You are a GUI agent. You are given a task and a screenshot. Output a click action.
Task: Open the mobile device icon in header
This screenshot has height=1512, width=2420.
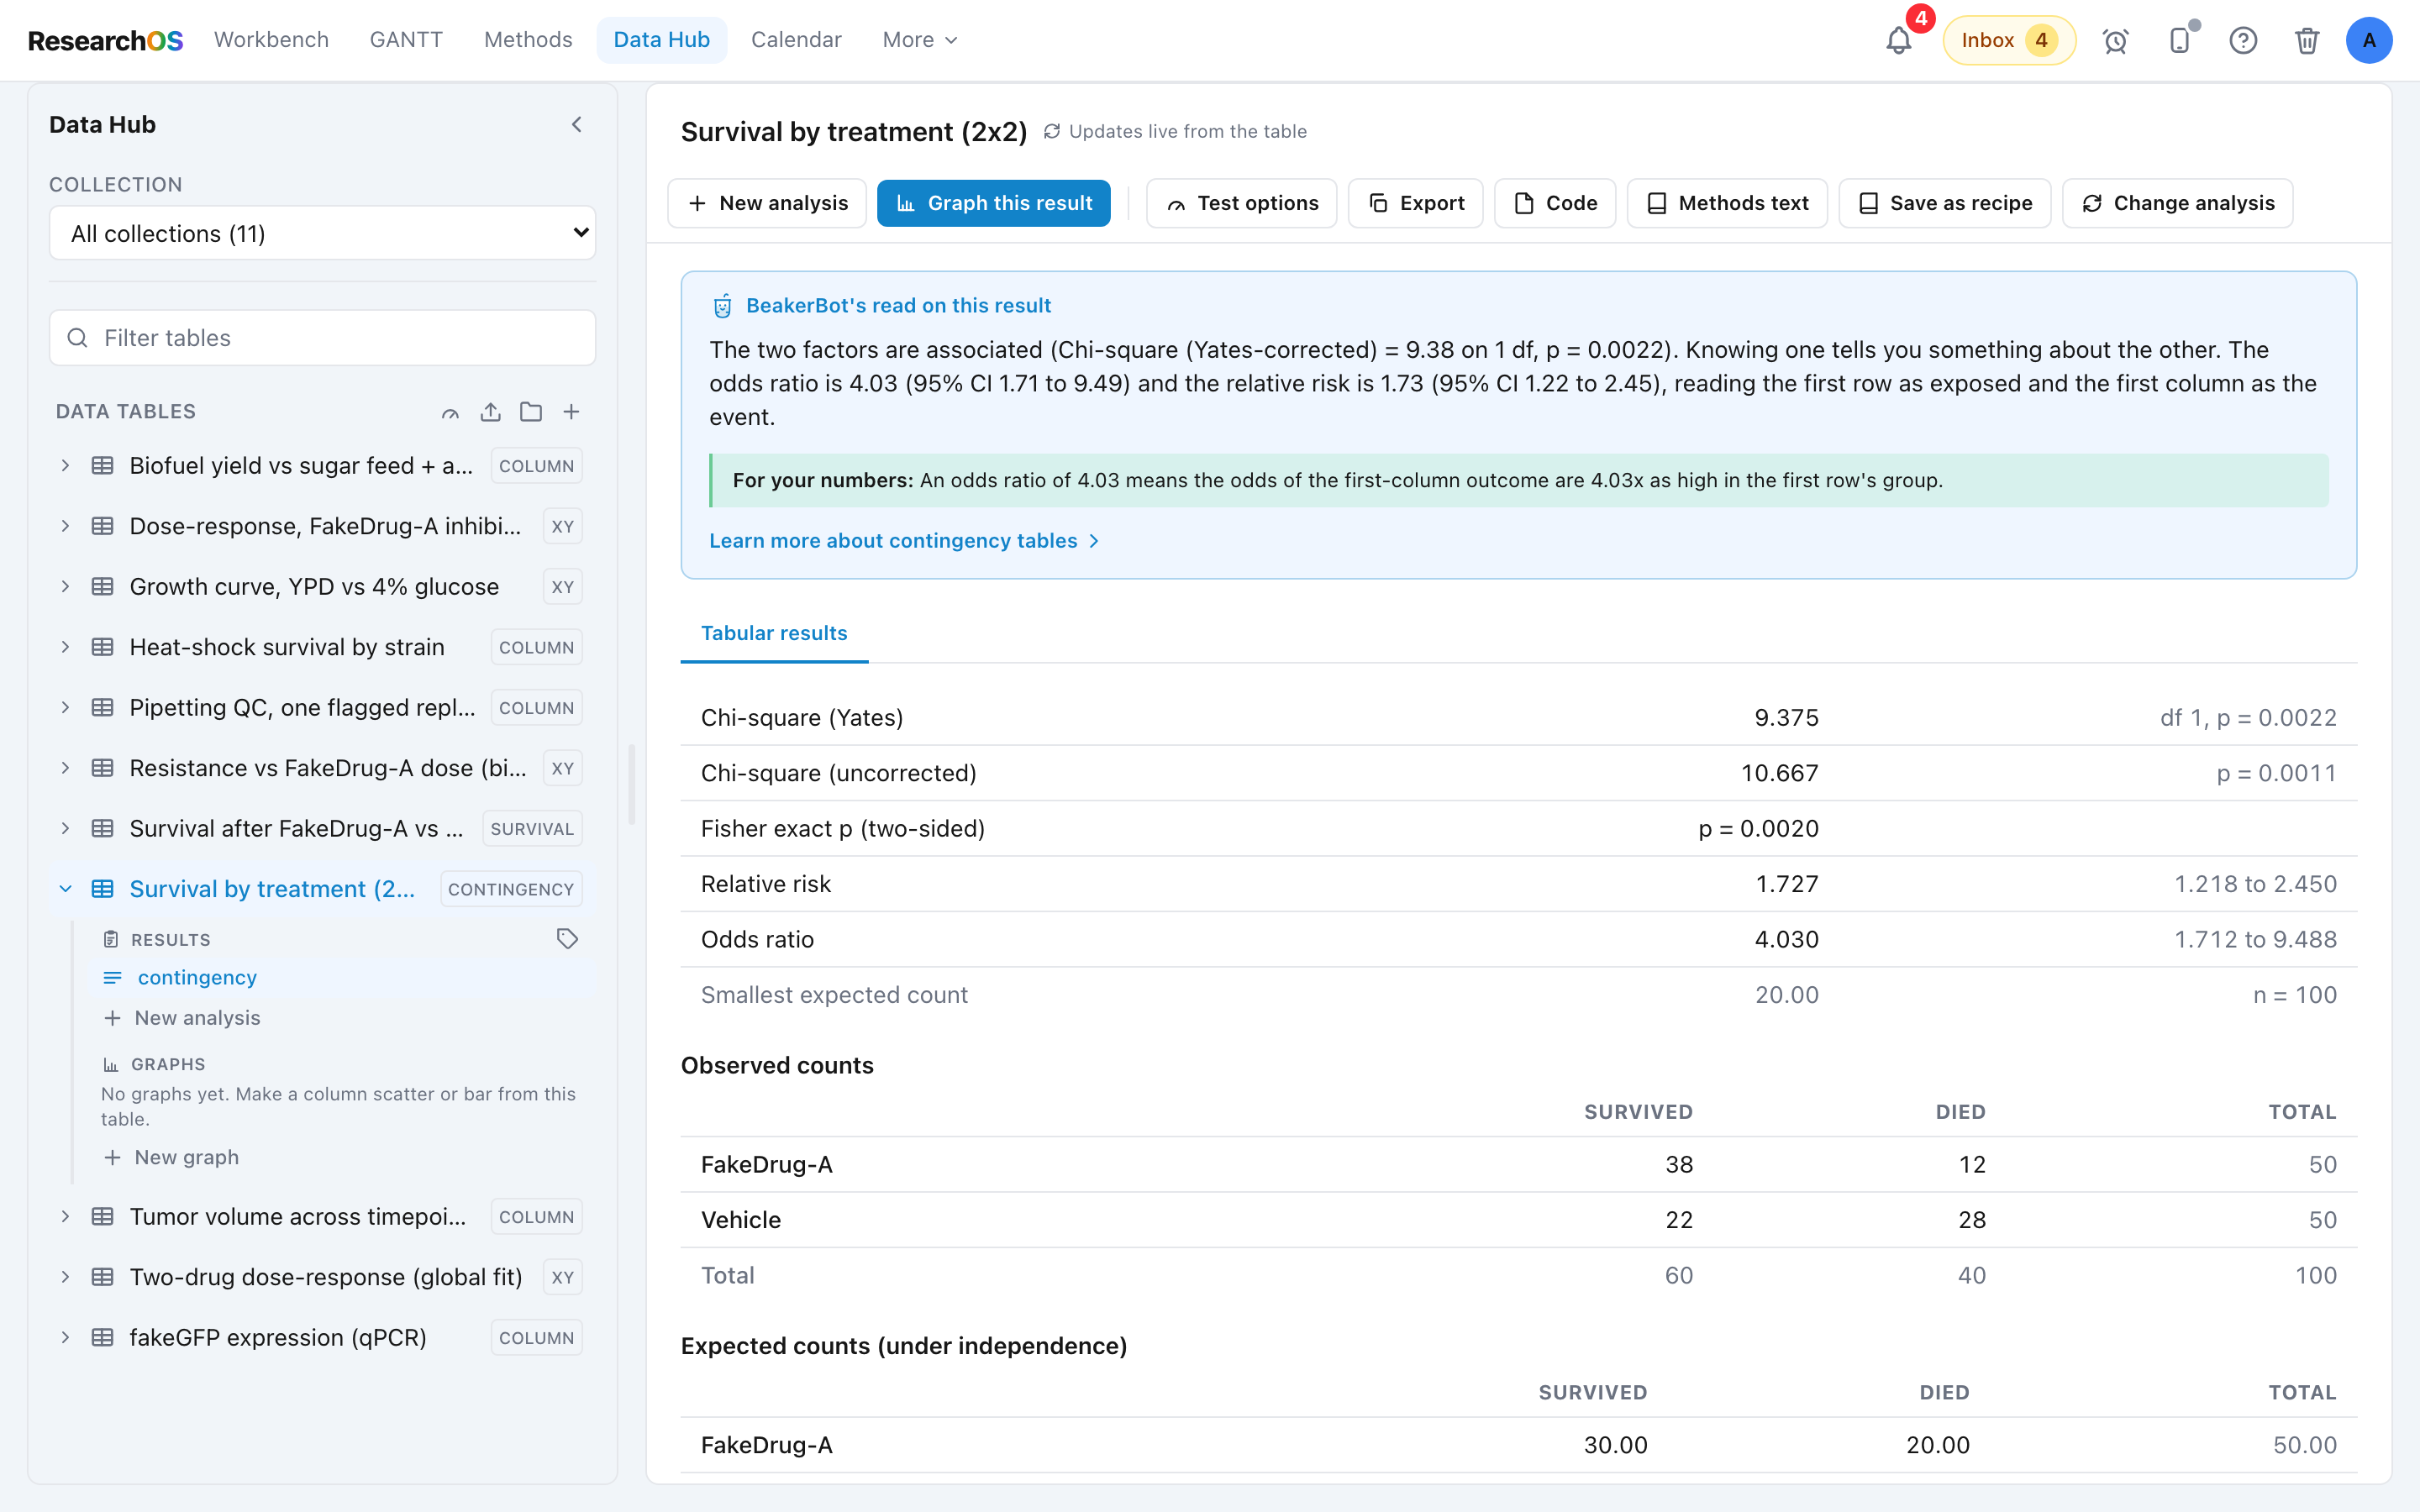[x=2179, y=40]
